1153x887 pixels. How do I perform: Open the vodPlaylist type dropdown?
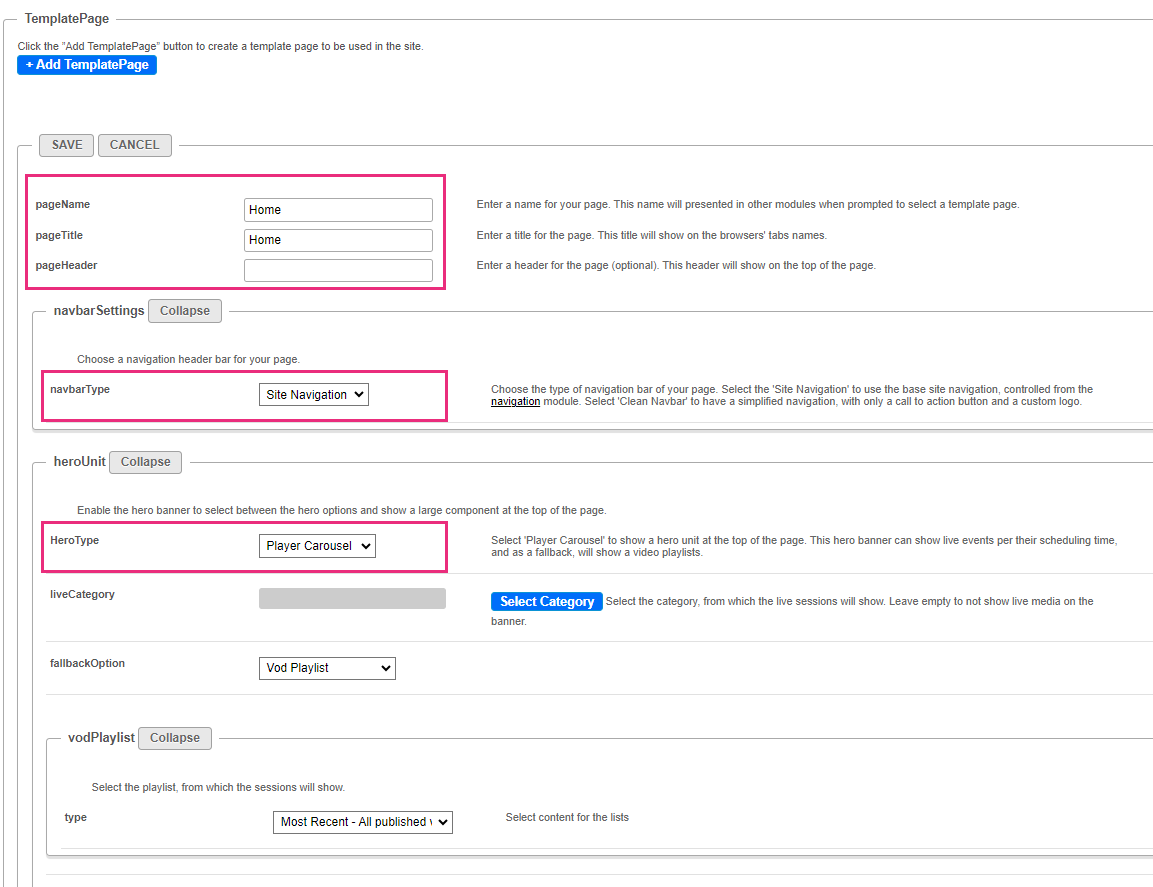pyautogui.click(x=363, y=822)
